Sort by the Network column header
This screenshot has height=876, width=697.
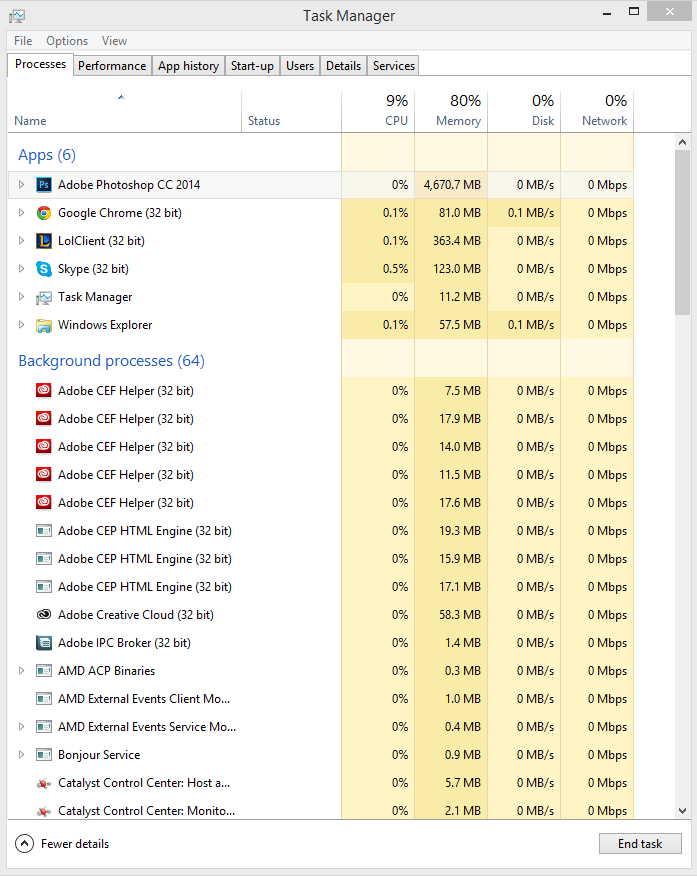tap(597, 112)
